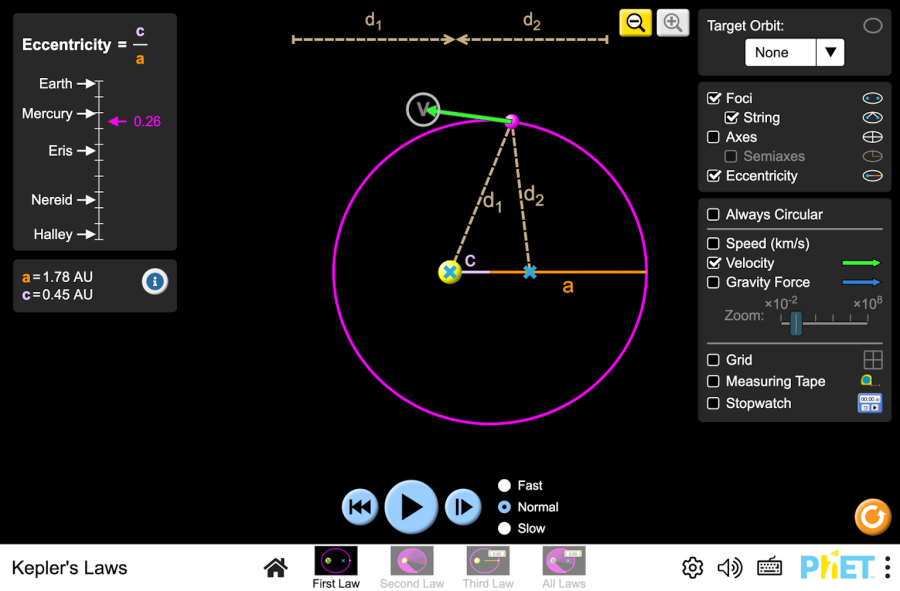Go to the home screen icon
The width and height of the screenshot is (900, 591).
[276, 568]
